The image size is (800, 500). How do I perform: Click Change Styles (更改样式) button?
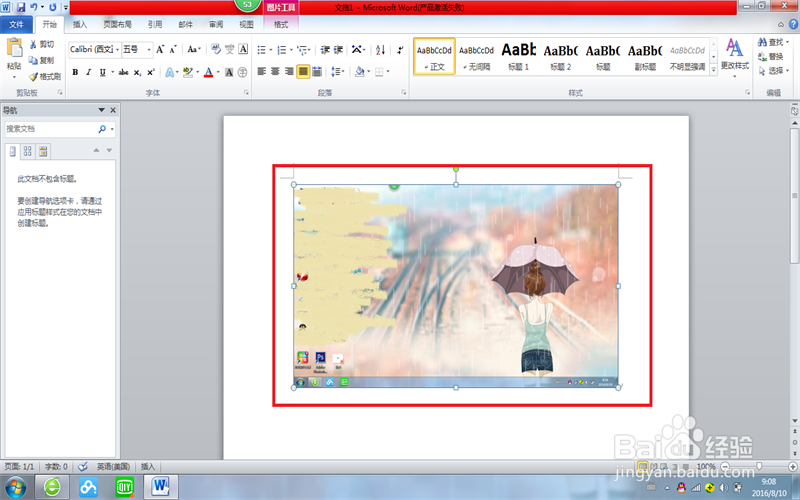click(735, 57)
